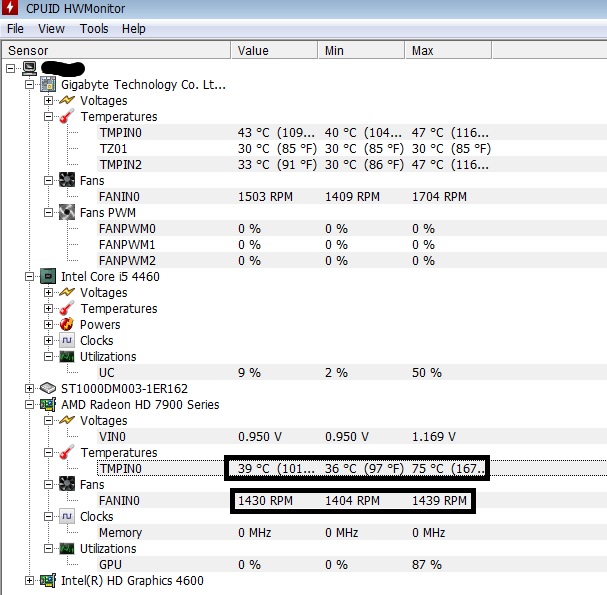Click the Fans PWM icon under Gigabyte
This screenshot has height=595, width=607.
point(67,213)
